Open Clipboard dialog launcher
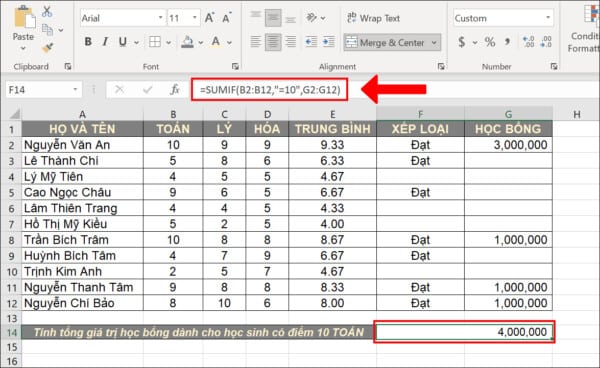The image size is (600, 368). click(68, 67)
